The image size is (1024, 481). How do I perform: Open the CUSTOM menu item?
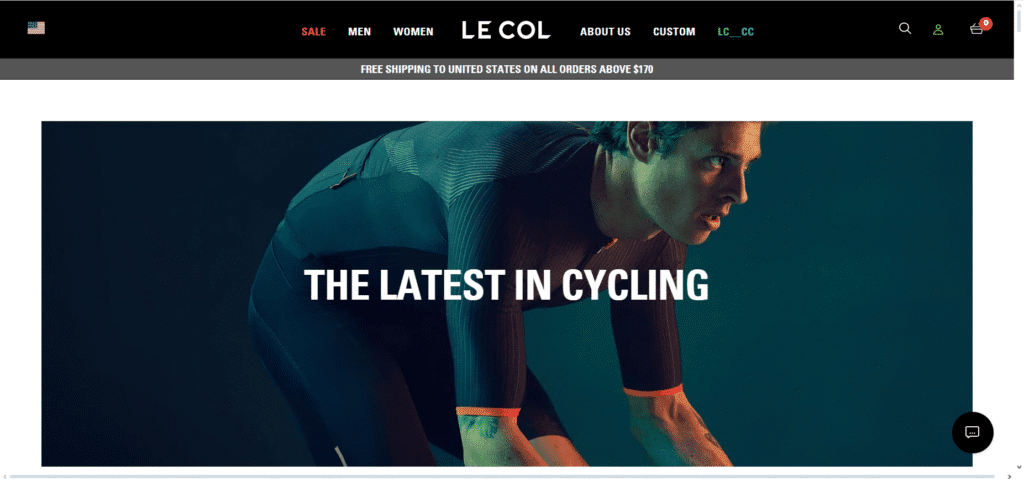click(x=674, y=32)
